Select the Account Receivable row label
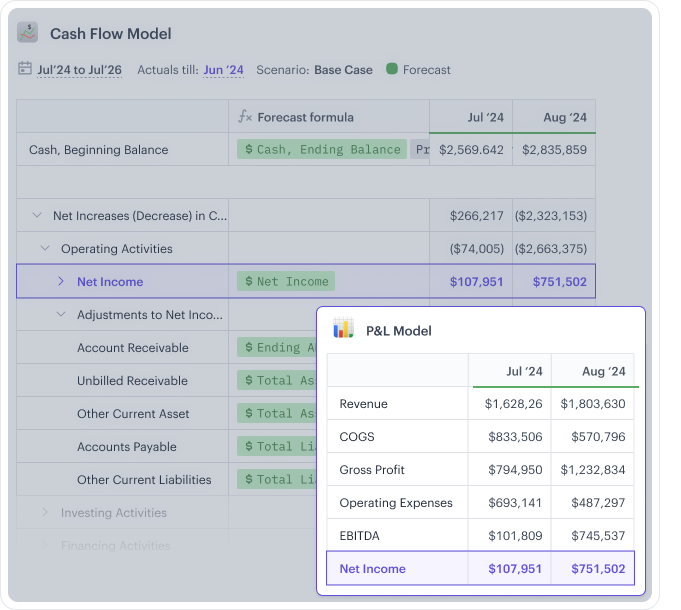 click(x=133, y=348)
